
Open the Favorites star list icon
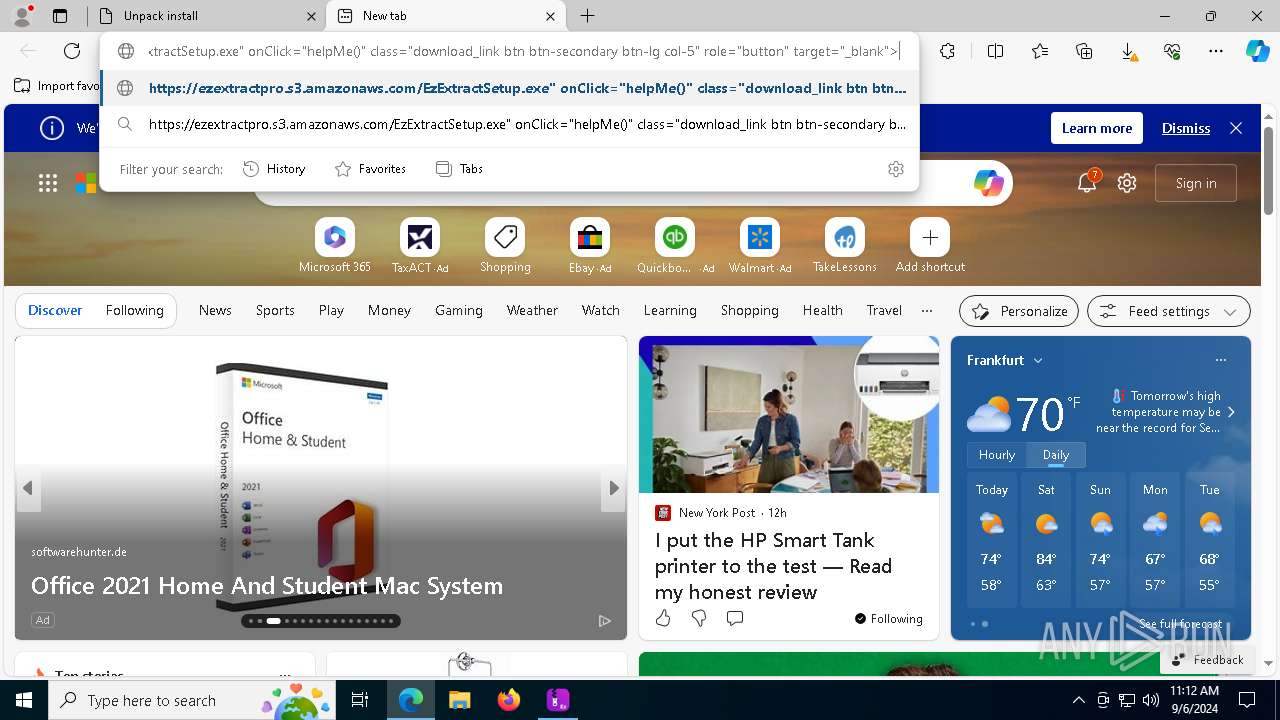click(x=1040, y=51)
